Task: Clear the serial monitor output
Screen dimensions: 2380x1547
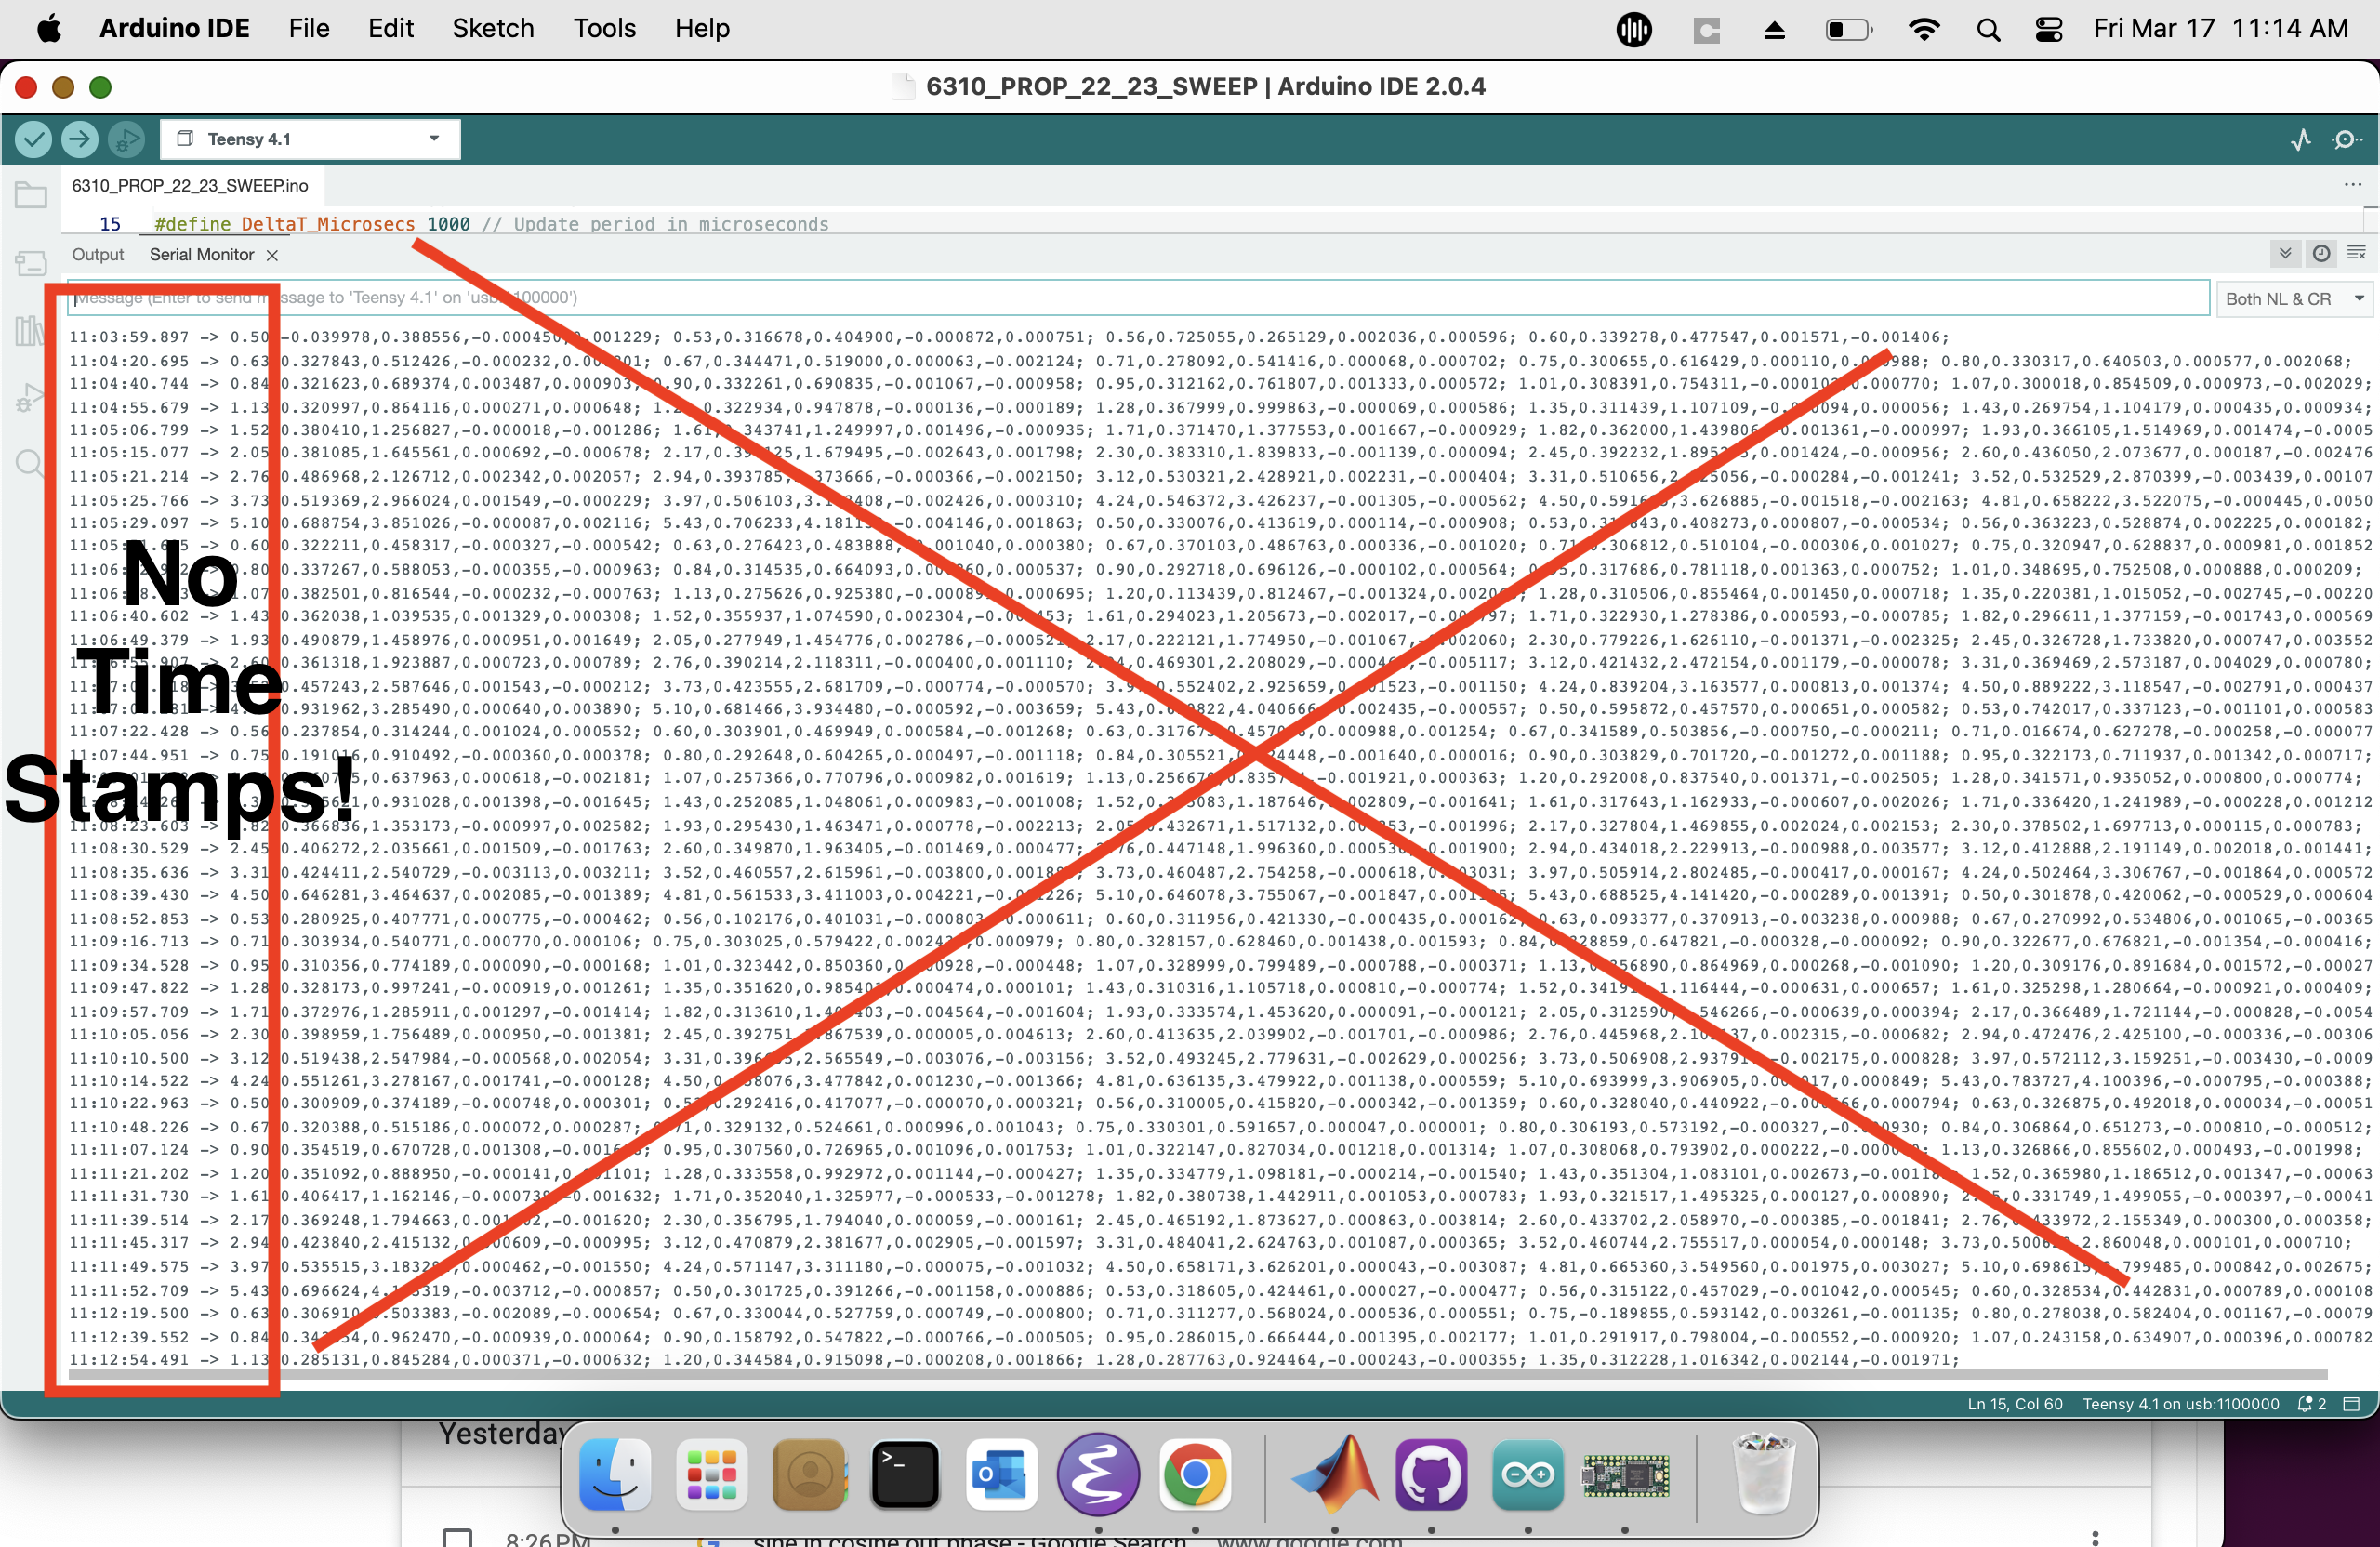Action: coord(2356,254)
